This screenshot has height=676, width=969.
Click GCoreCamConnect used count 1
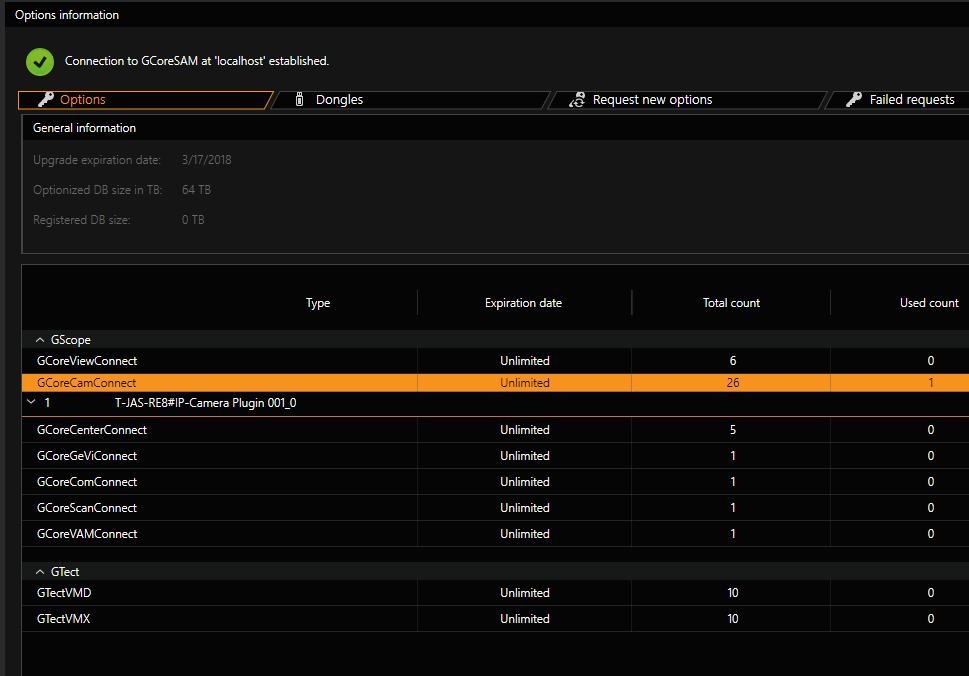coord(931,383)
